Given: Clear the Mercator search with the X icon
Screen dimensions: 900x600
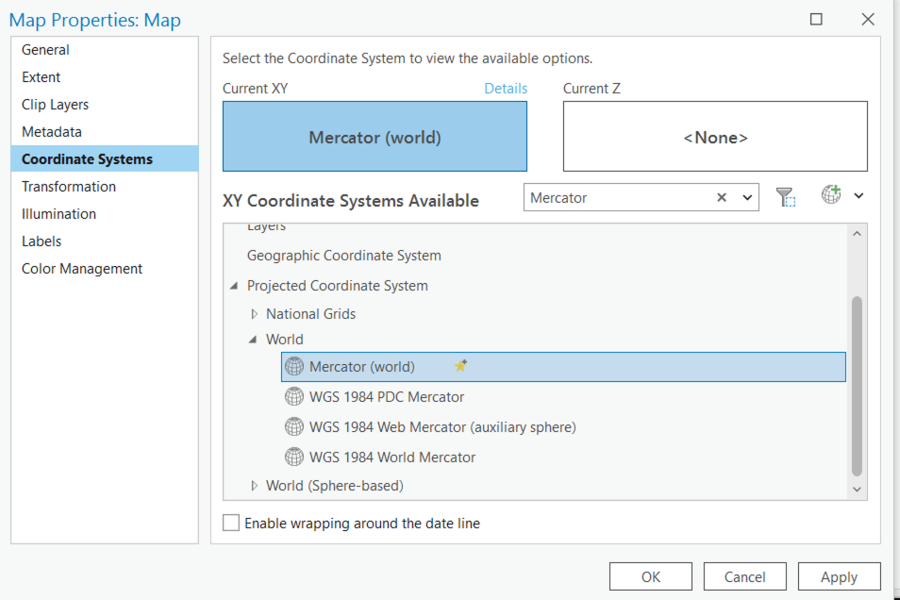Looking at the screenshot, I should click(721, 196).
